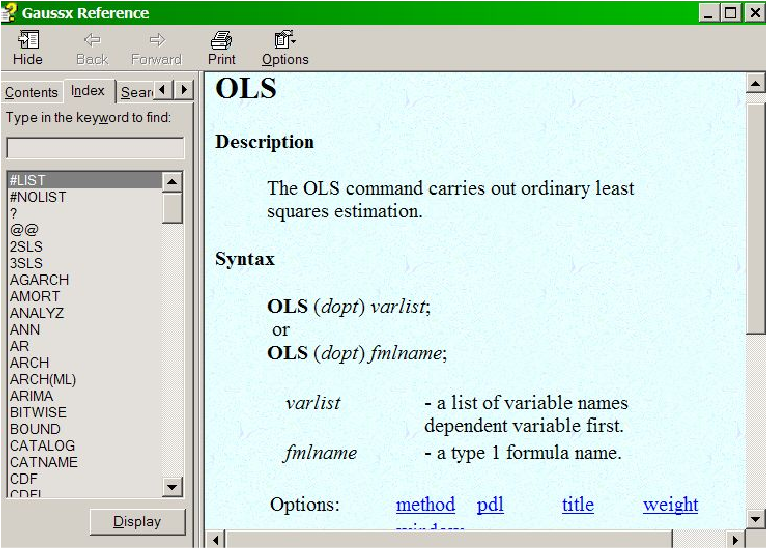Select CATALOG in the index list
The image size is (766, 549).
[x=85, y=445]
